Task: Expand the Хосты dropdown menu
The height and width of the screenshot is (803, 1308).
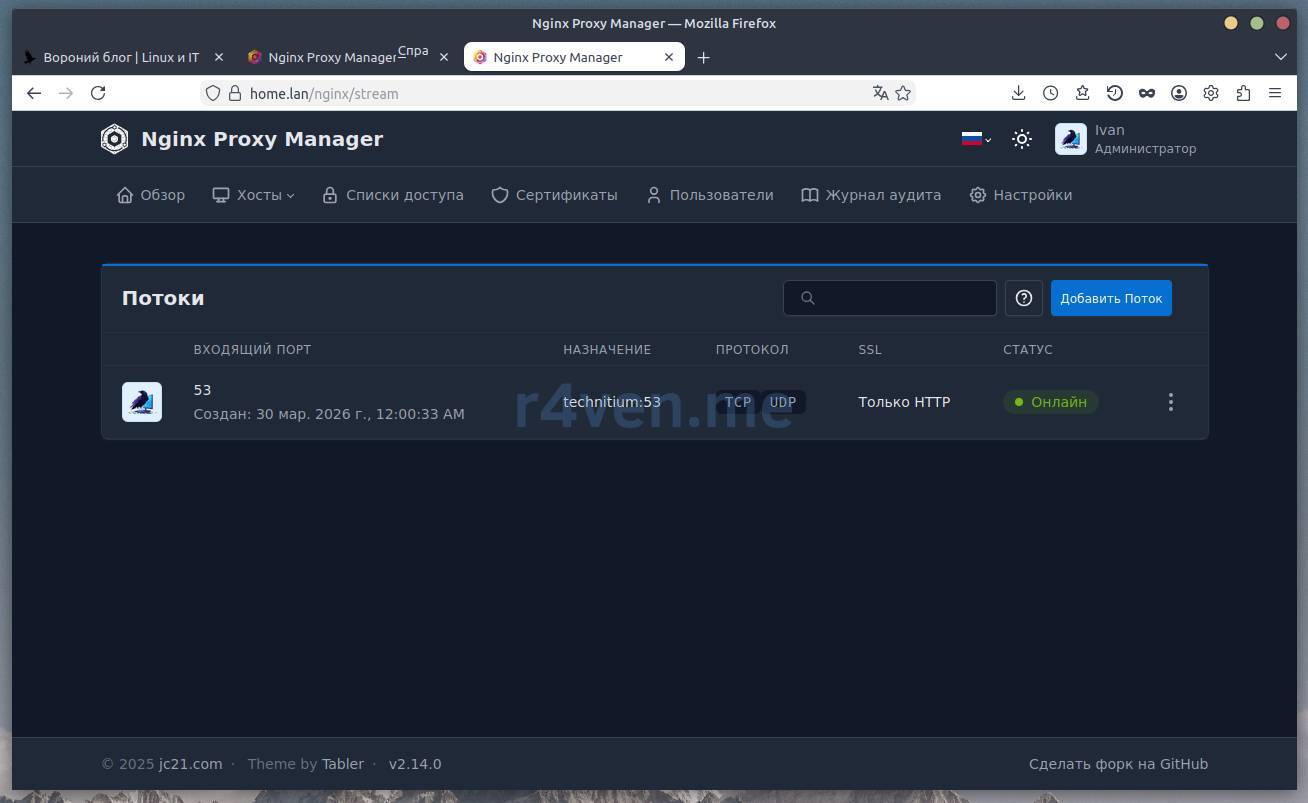Action: (x=254, y=195)
